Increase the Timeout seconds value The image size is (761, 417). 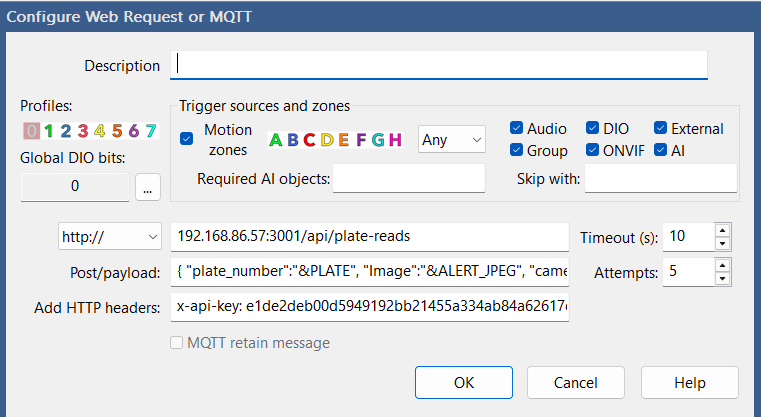pos(724,231)
